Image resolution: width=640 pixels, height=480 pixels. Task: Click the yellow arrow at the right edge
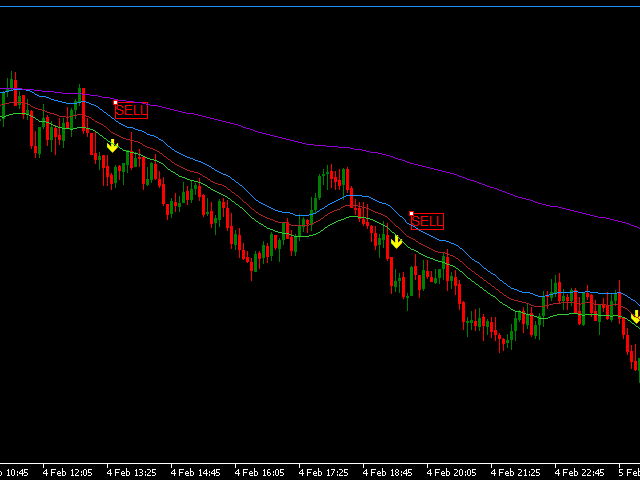(x=635, y=317)
